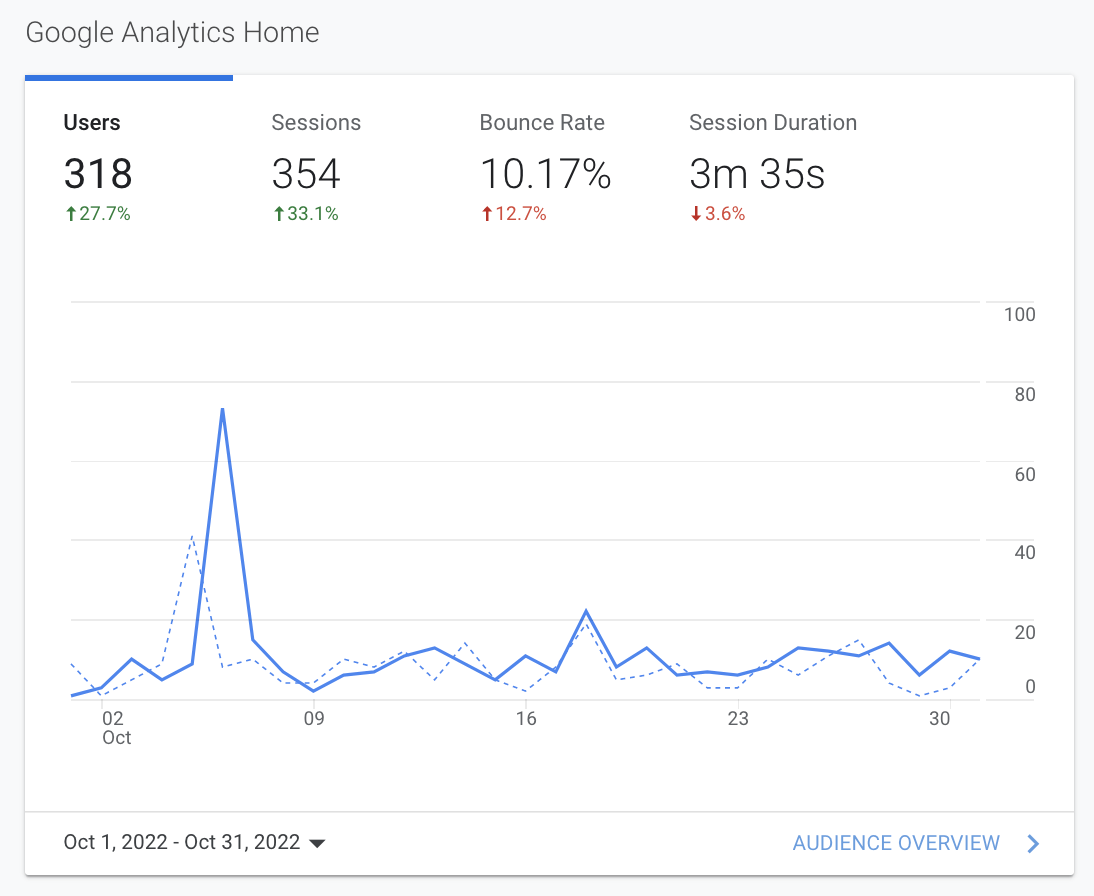
Task: Click the 33.1% sessions increase indicator
Action: (x=306, y=214)
